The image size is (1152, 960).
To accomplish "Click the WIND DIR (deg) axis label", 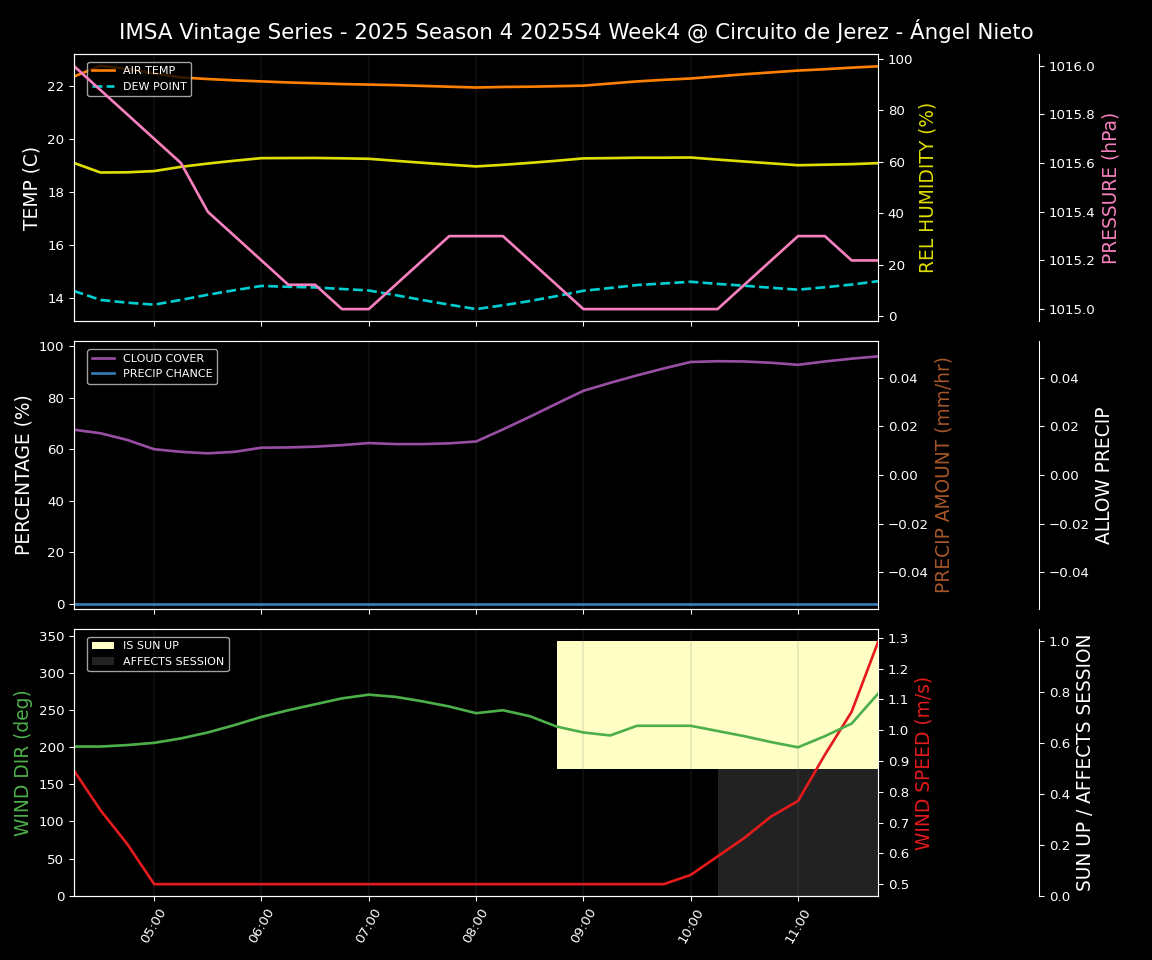I will coord(24,763).
